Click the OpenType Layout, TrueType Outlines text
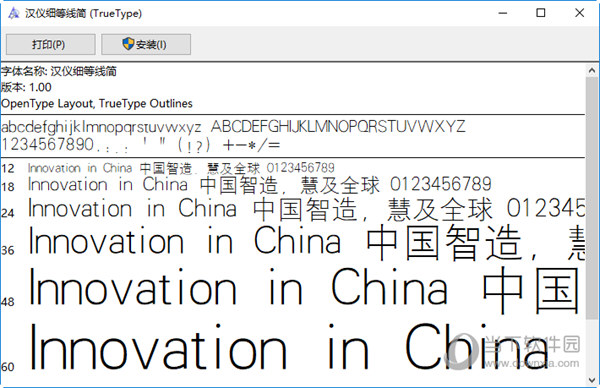 [x=96, y=103]
